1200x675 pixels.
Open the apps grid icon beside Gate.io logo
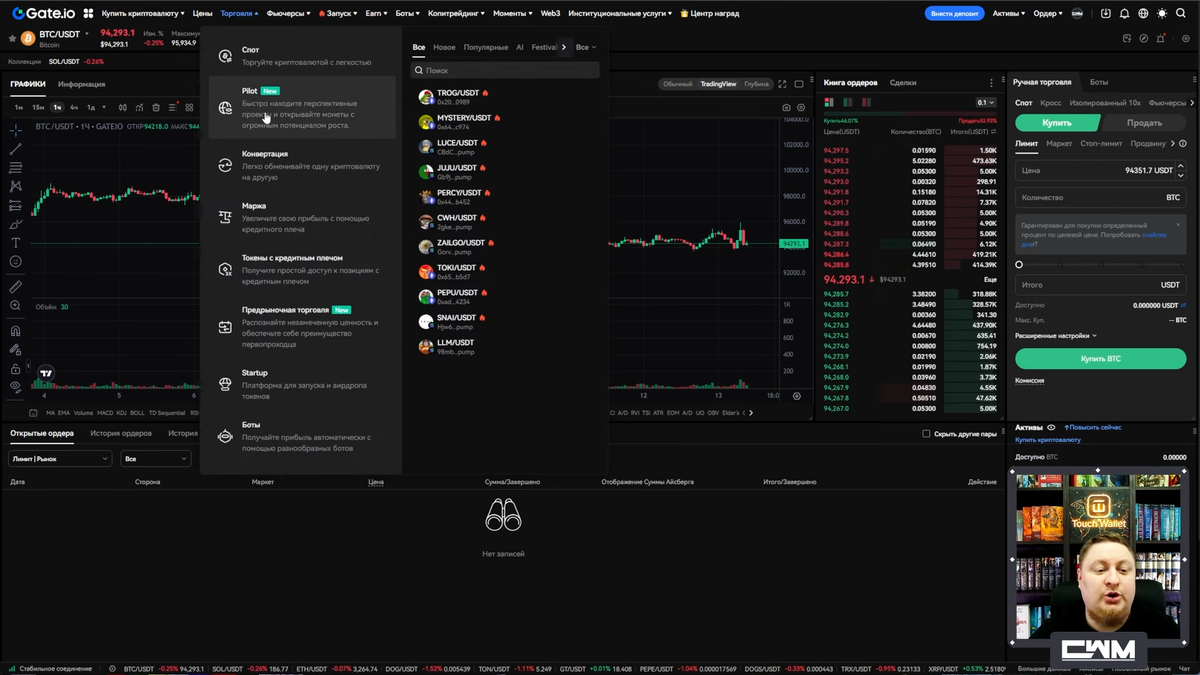pyautogui.click(x=88, y=14)
